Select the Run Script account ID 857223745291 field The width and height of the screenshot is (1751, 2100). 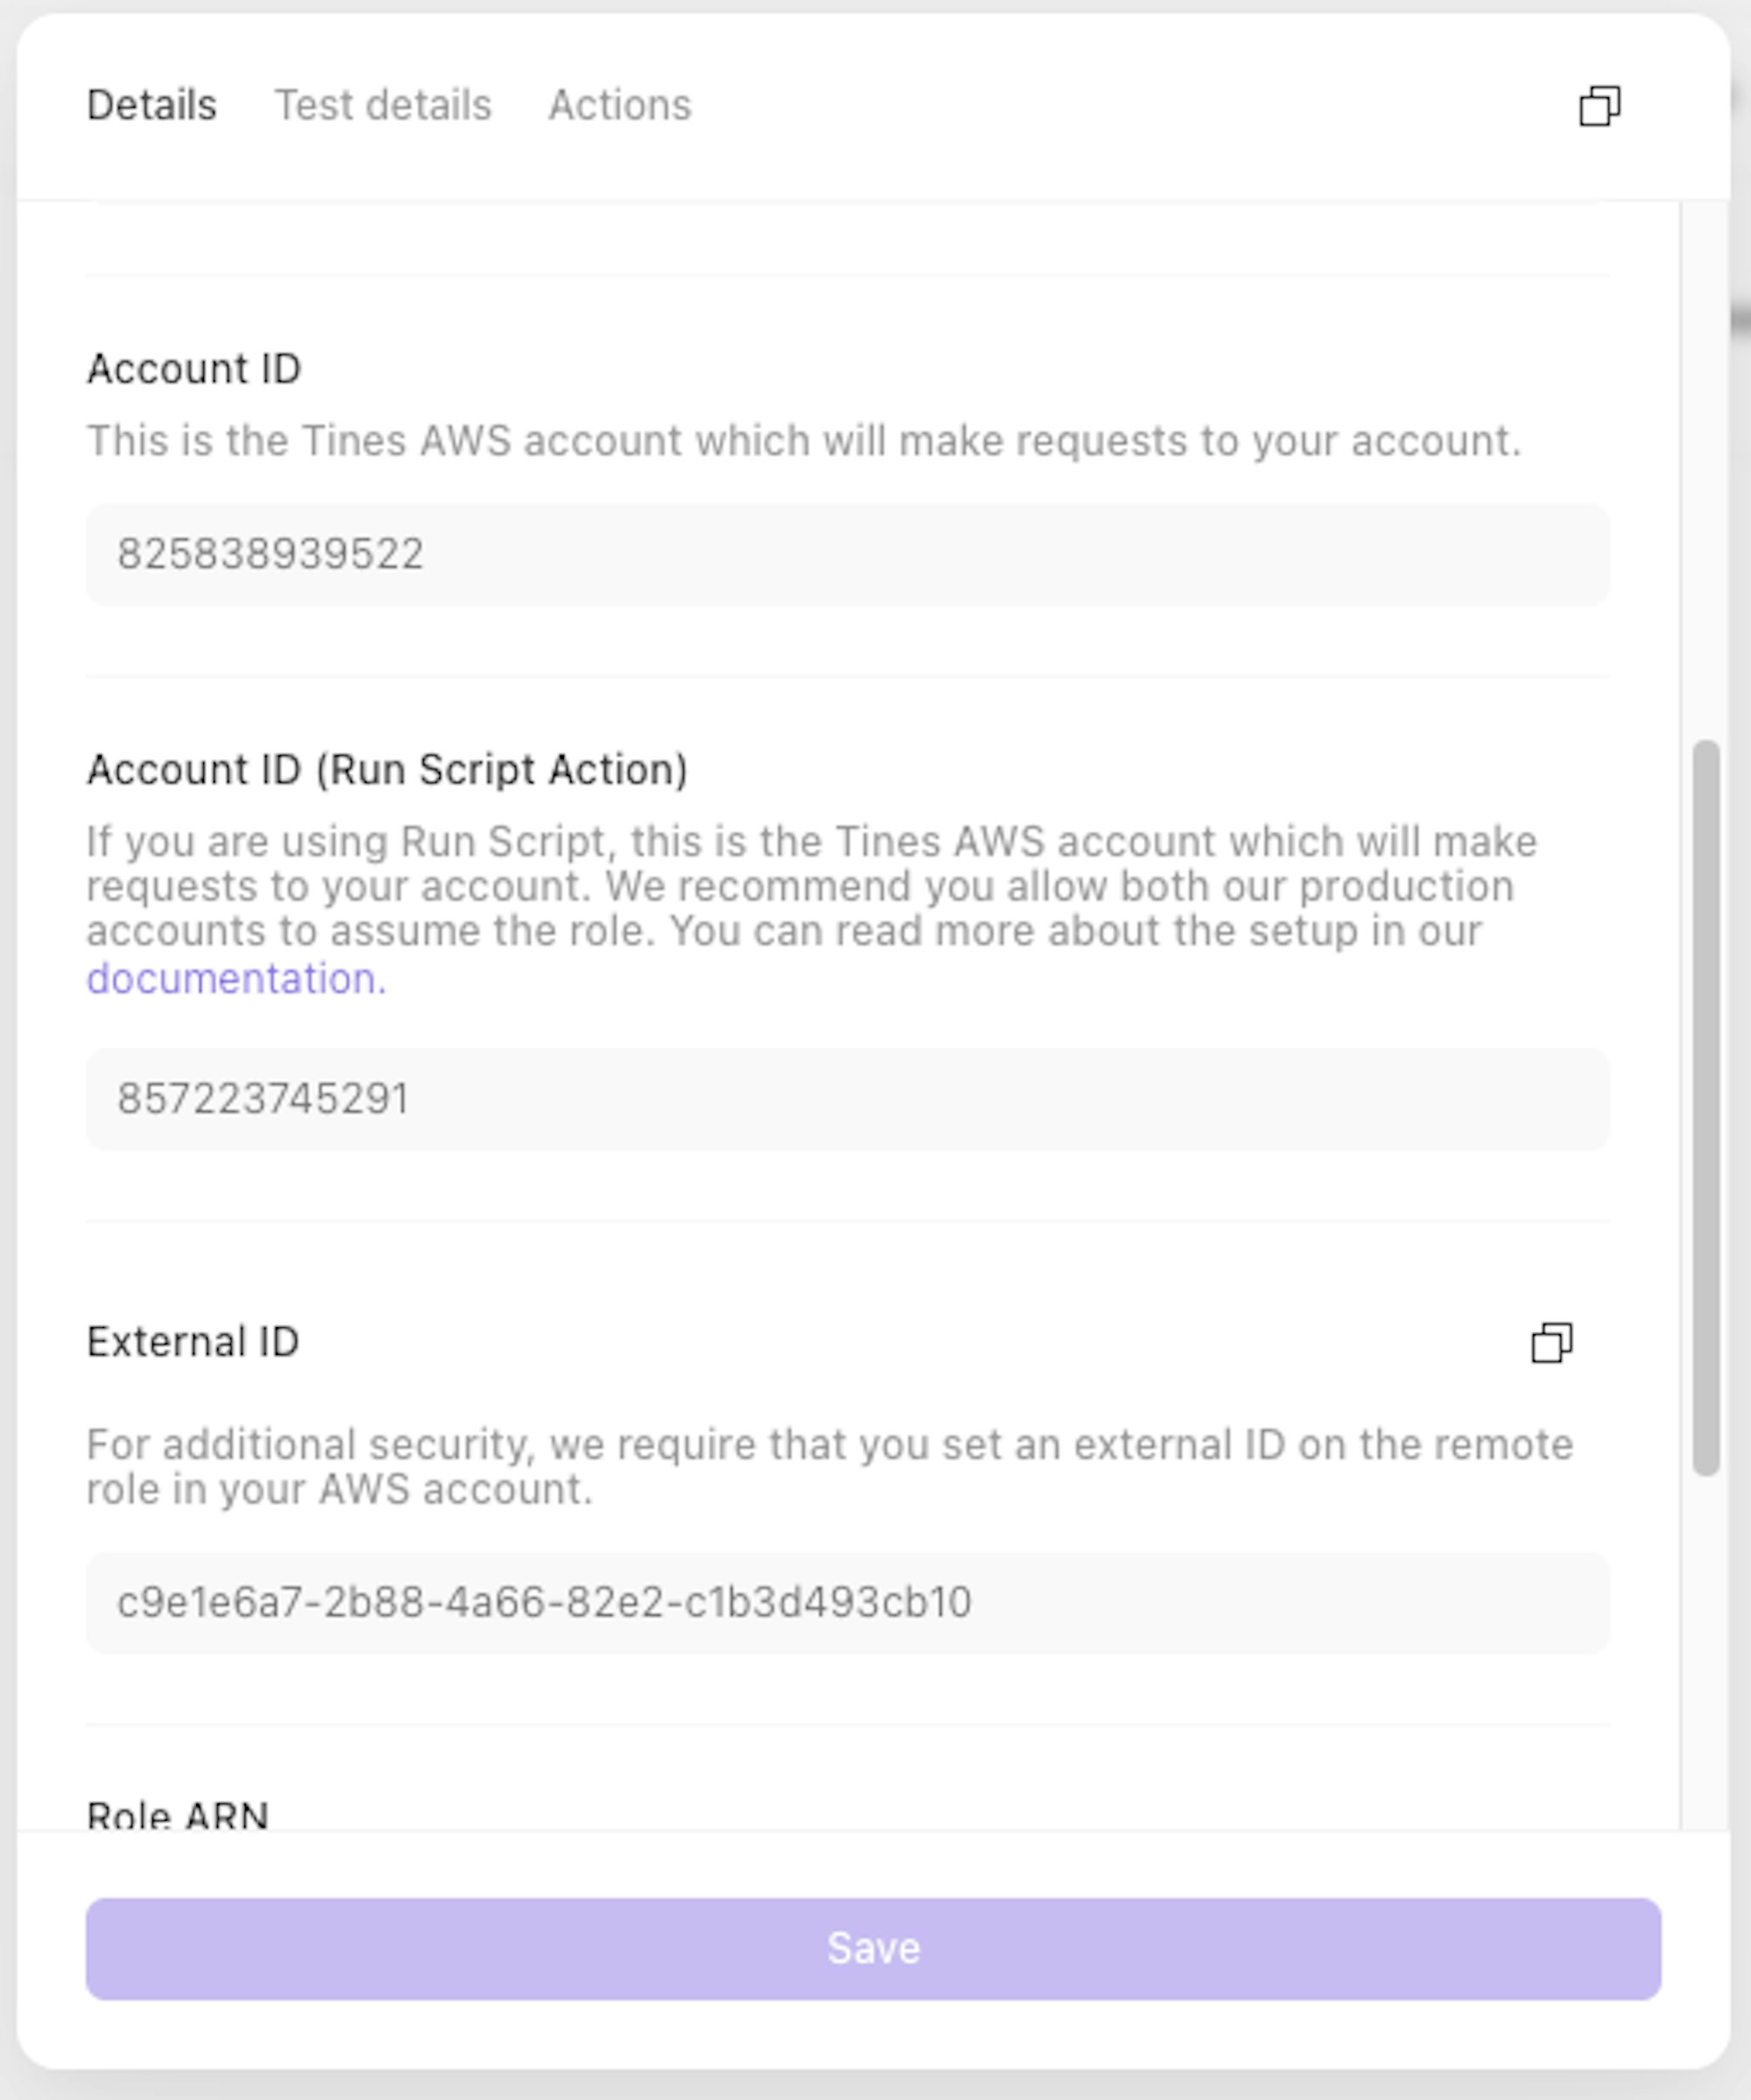(847, 1099)
